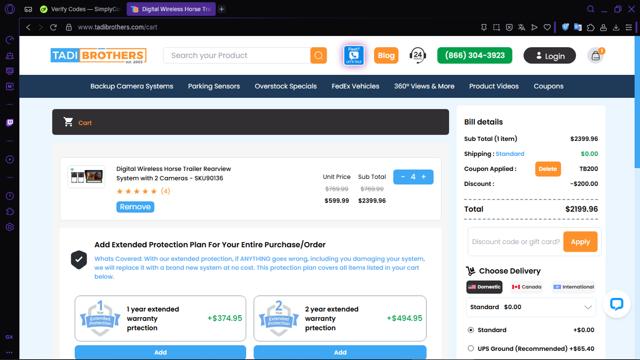Click the discount code or gift card field
The width and height of the screenshot is (640, 360).
516,242
